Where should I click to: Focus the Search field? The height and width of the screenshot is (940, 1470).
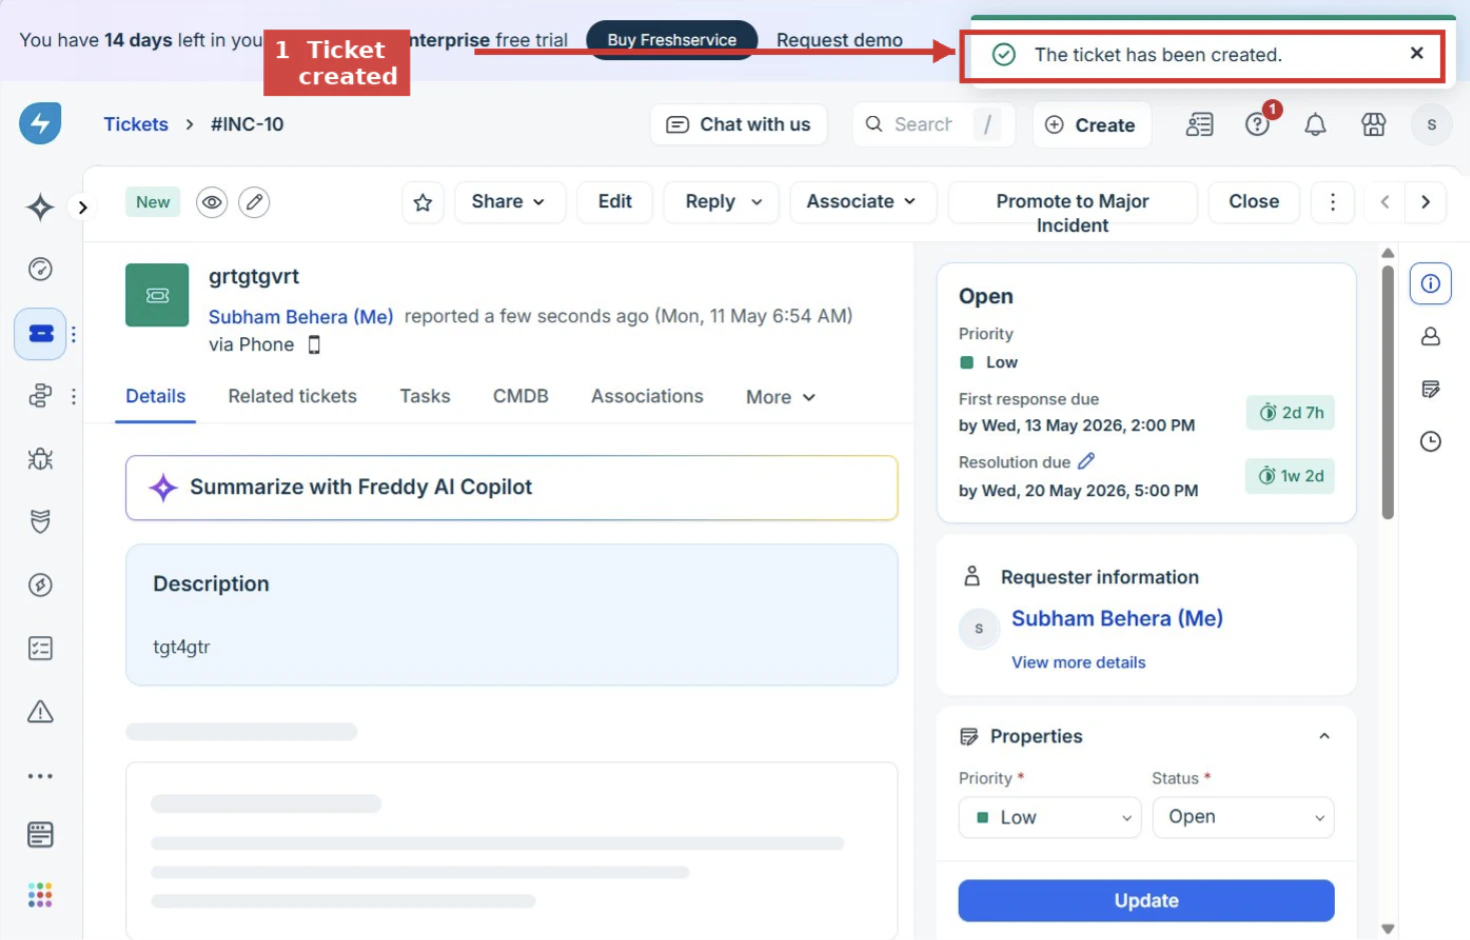pos(933,125)
